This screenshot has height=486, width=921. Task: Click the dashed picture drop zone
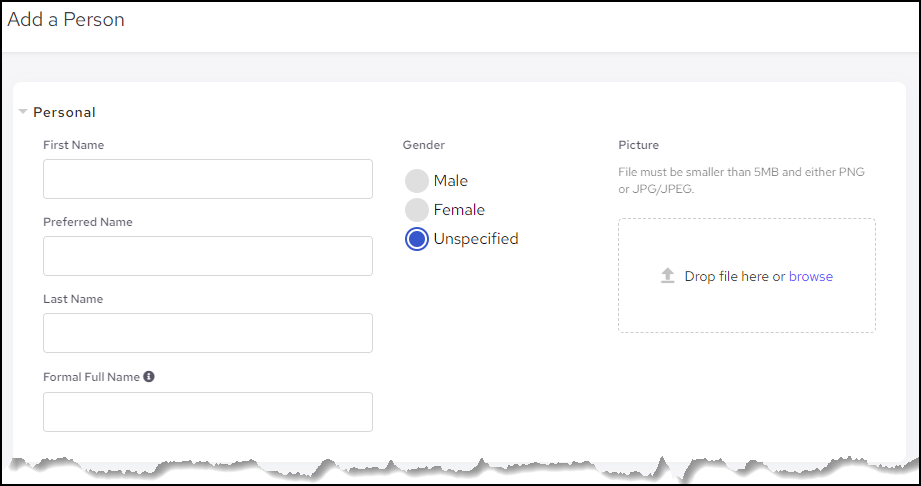click(746, 305)
